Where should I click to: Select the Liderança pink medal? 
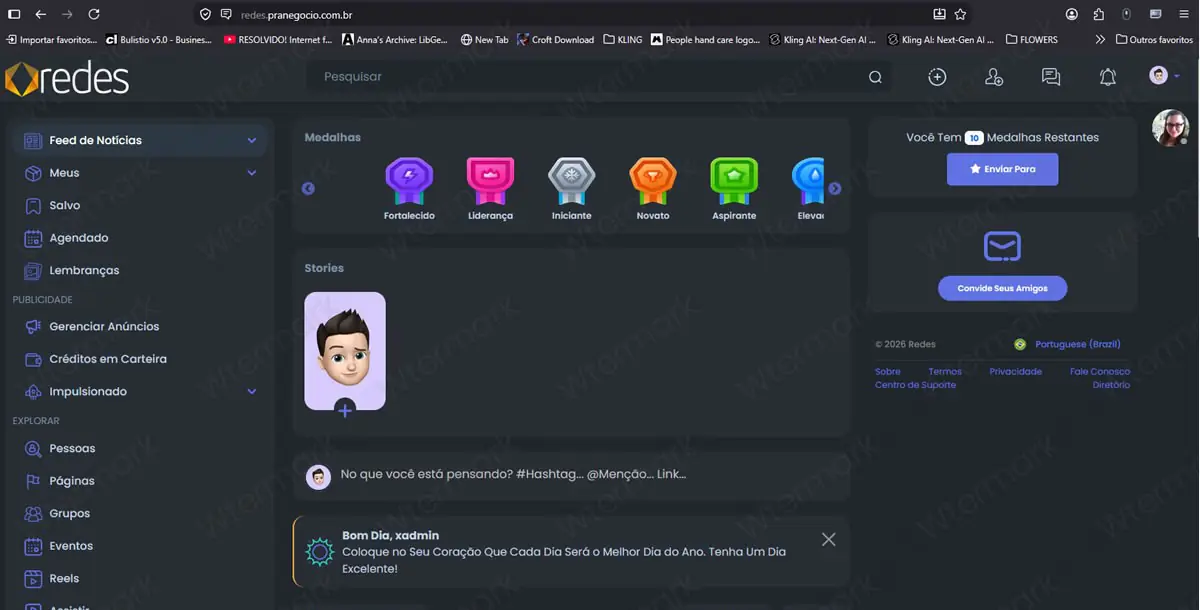(x=490, y=181)
